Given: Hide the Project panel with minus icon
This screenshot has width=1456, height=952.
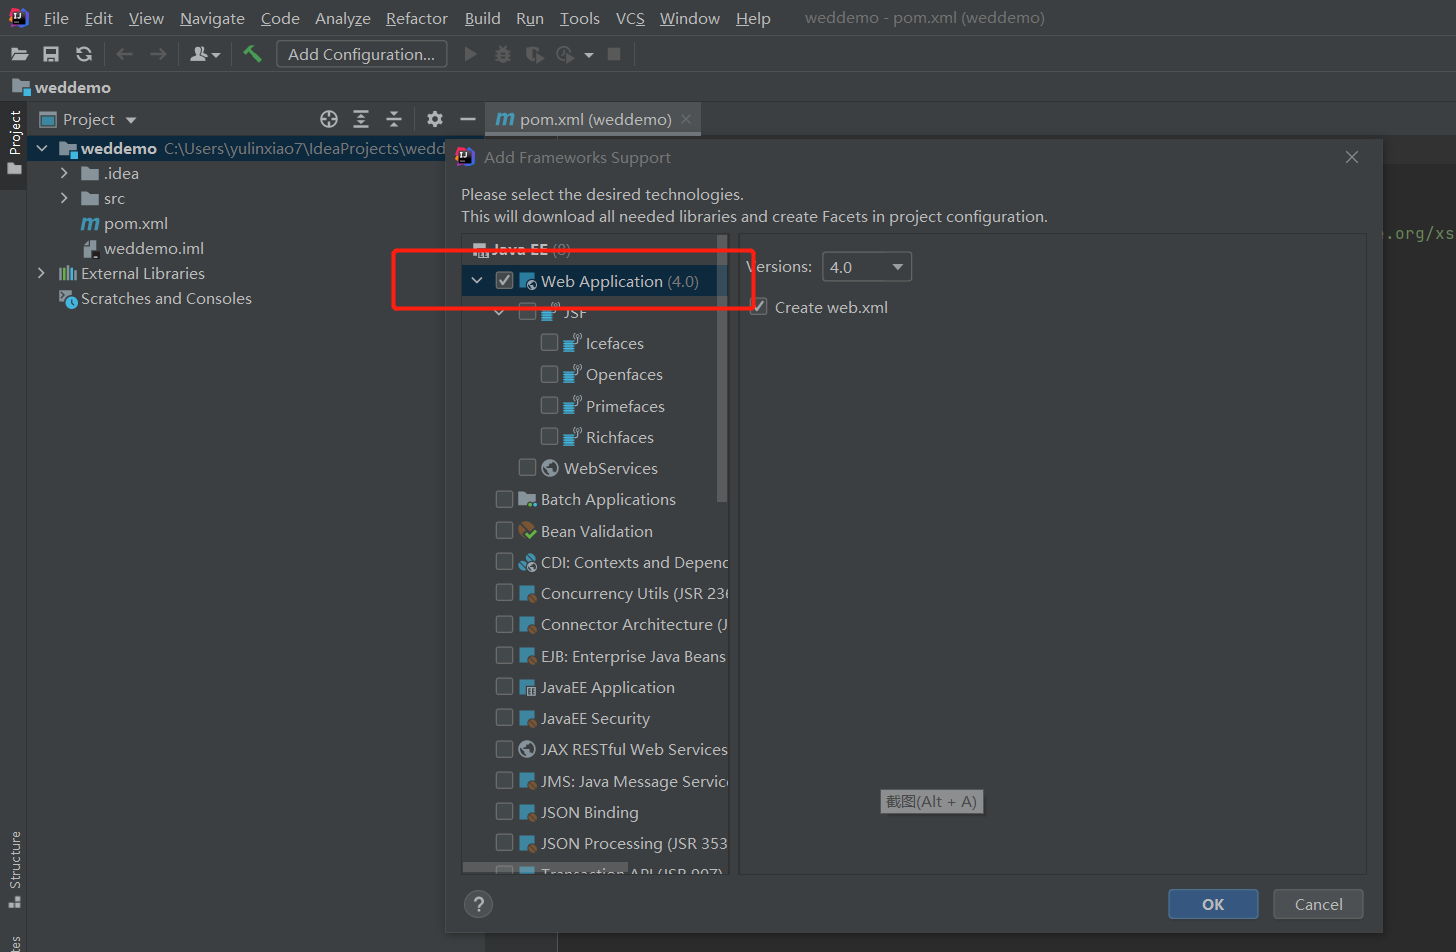Looking at the screenshot, I should coord(467,119).
